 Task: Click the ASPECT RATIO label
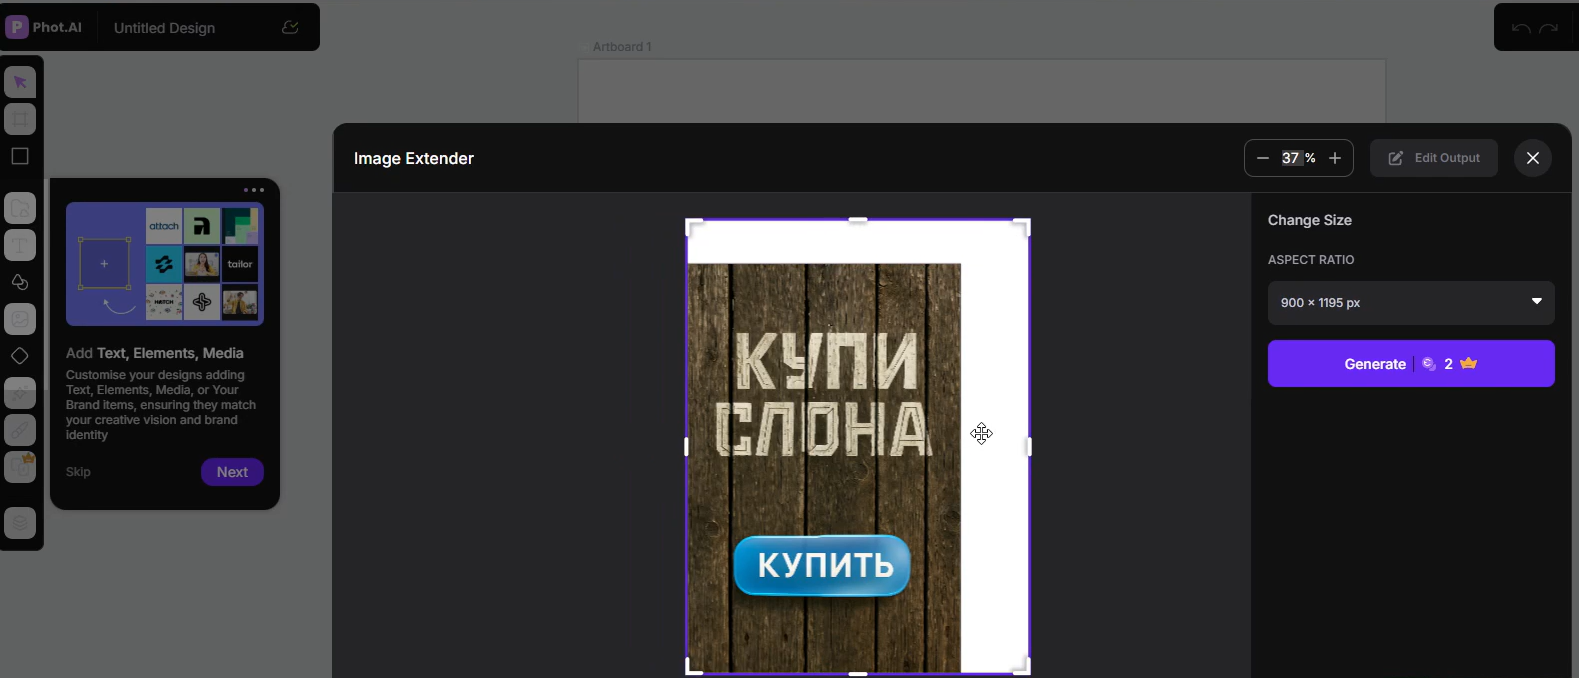[x=1311, y=260]
